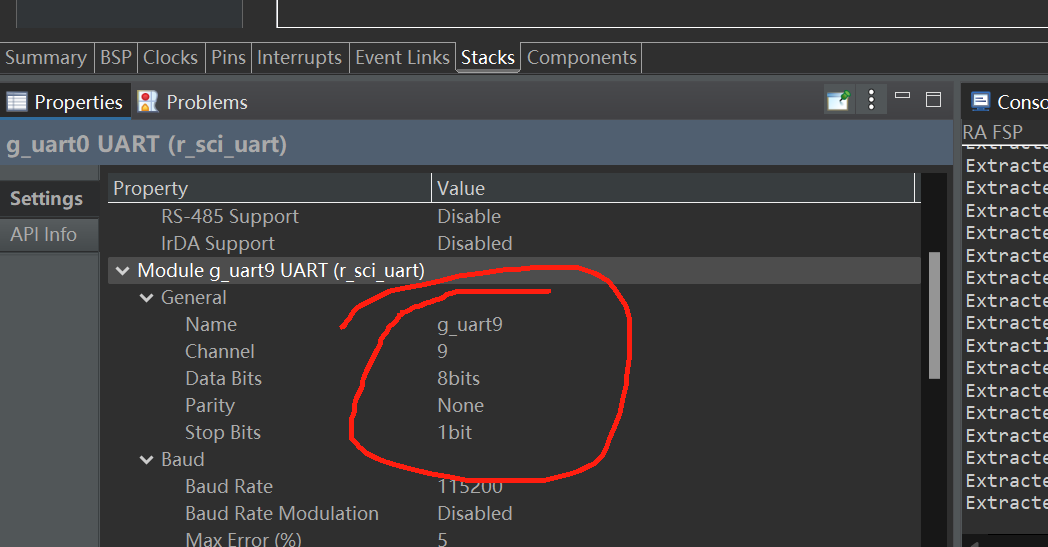The height and width of the screenshot is (547, 1048).
Task: Click the Console view icon
Action: (980, 102)
